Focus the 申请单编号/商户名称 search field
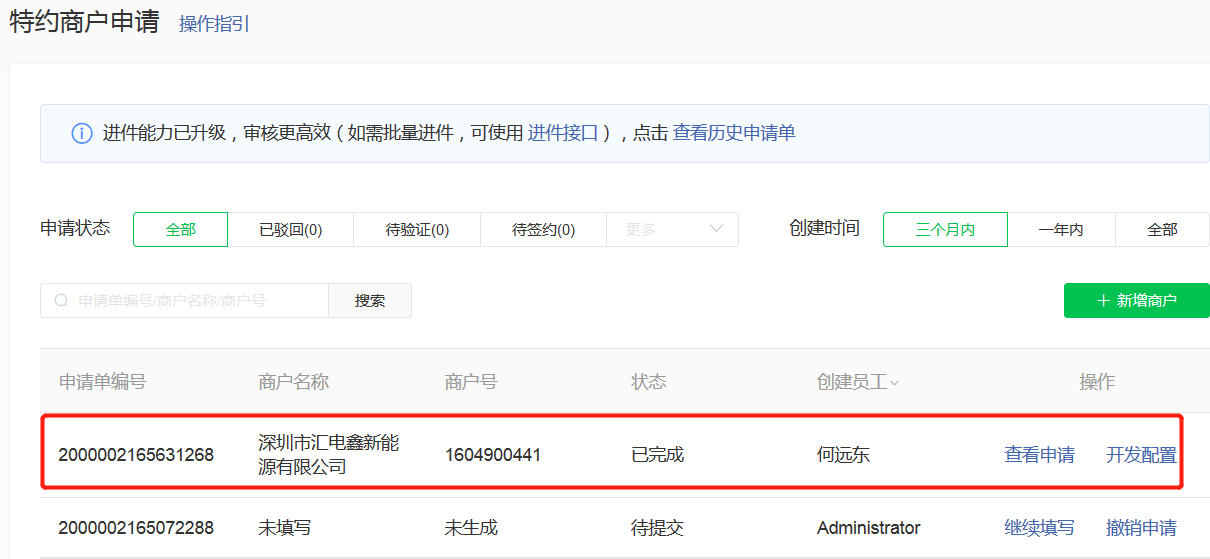The image size is (1210, 559). click(x=195, y=300)
